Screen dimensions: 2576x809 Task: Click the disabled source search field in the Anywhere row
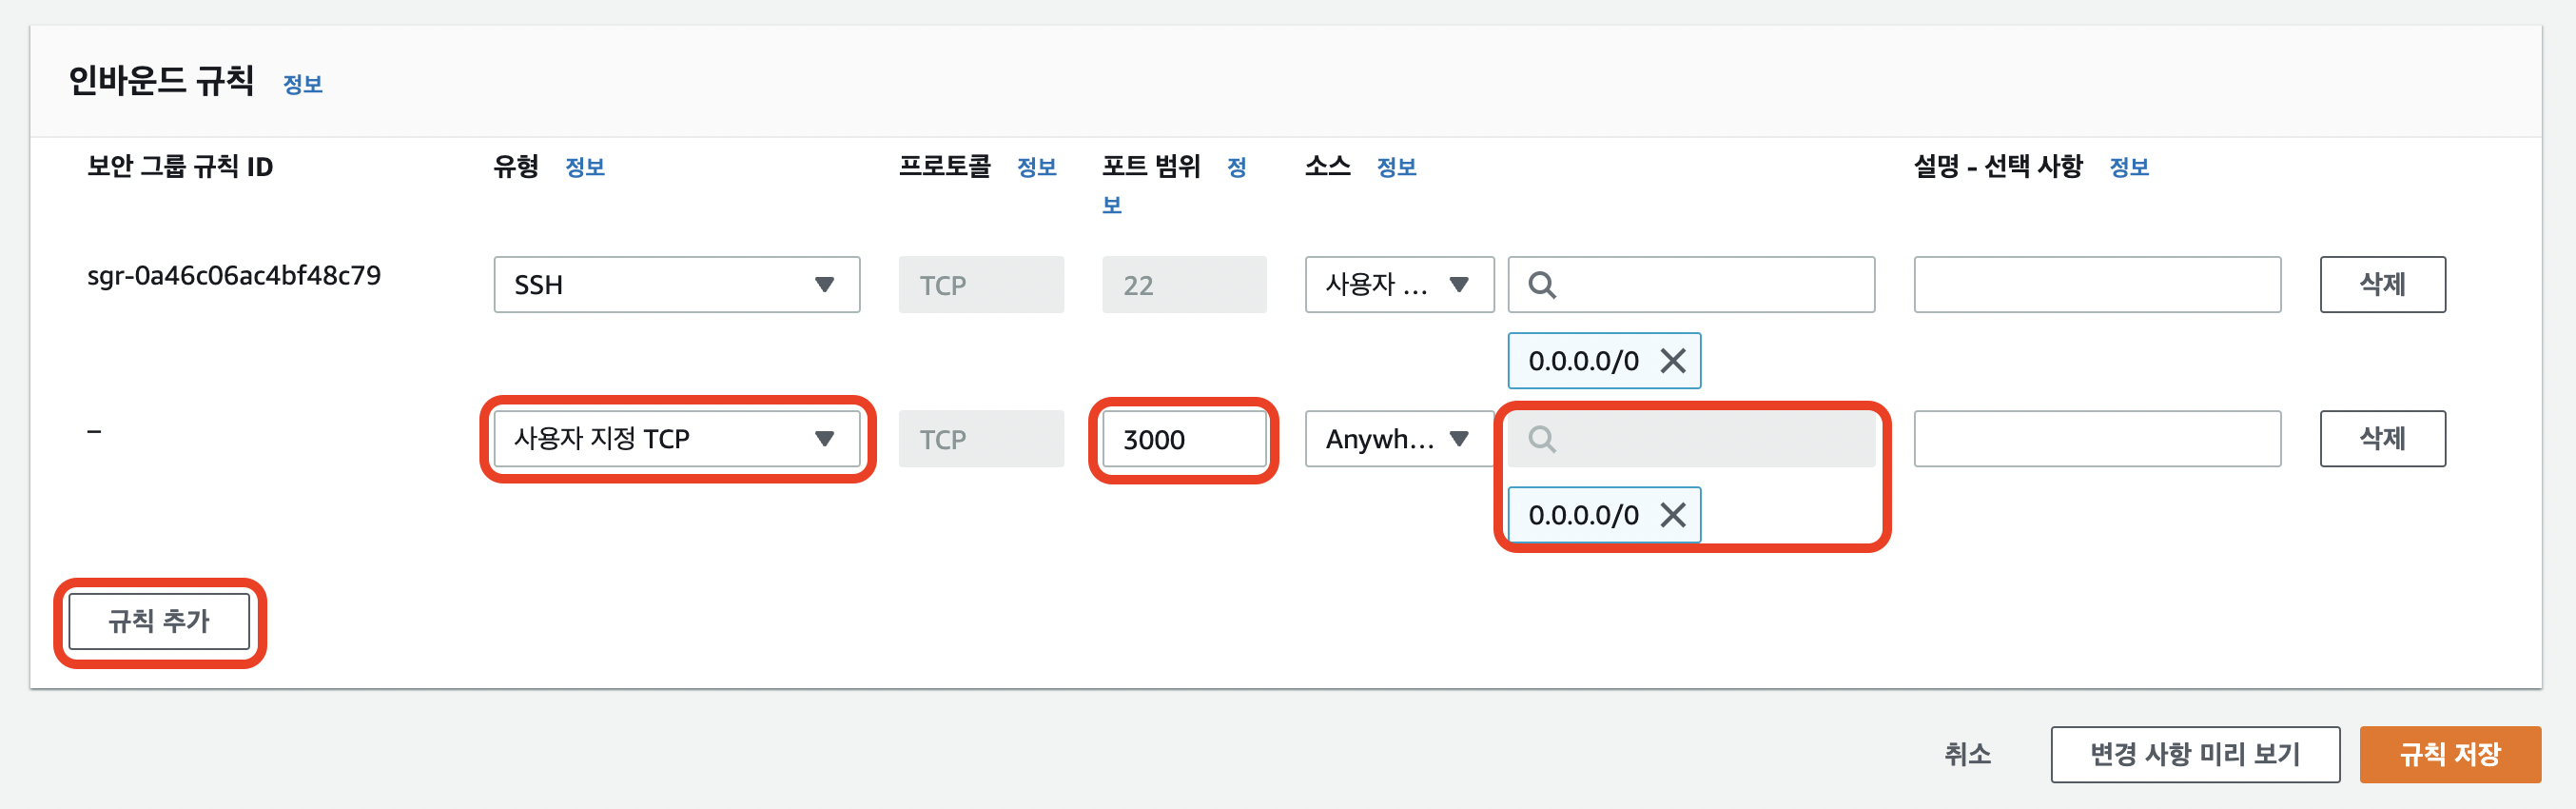coord(1691,439)
